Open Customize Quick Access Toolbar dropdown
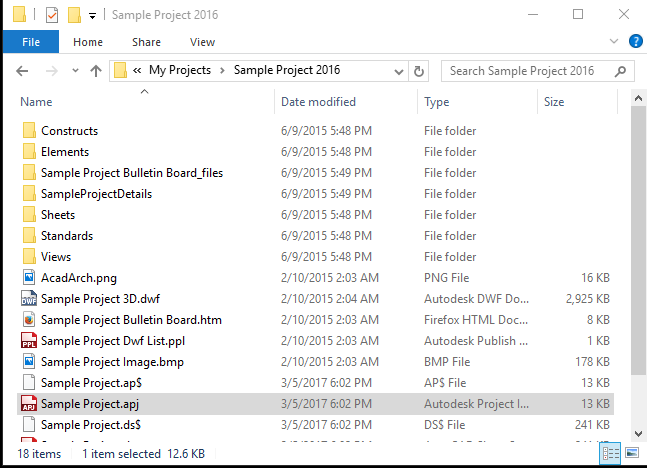 tap(93, 16)
